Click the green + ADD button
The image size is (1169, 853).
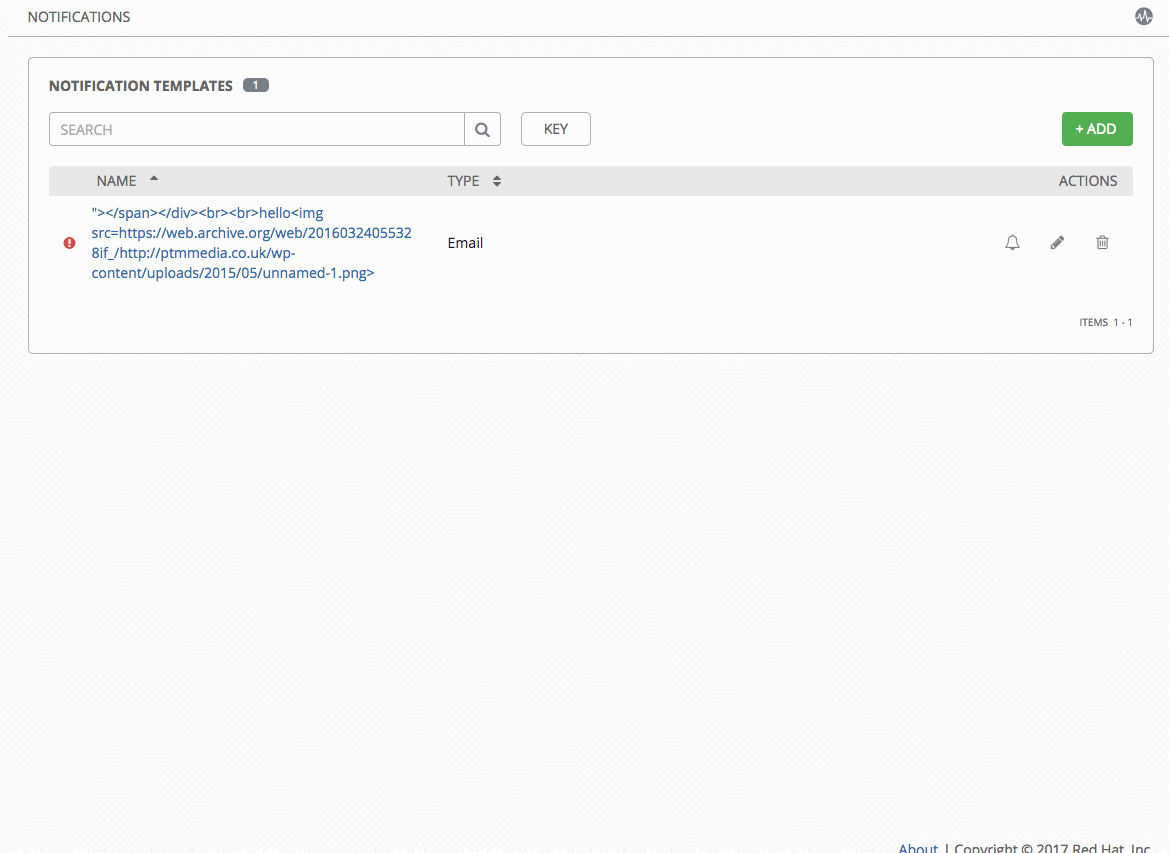click(x=1096, y=128)
